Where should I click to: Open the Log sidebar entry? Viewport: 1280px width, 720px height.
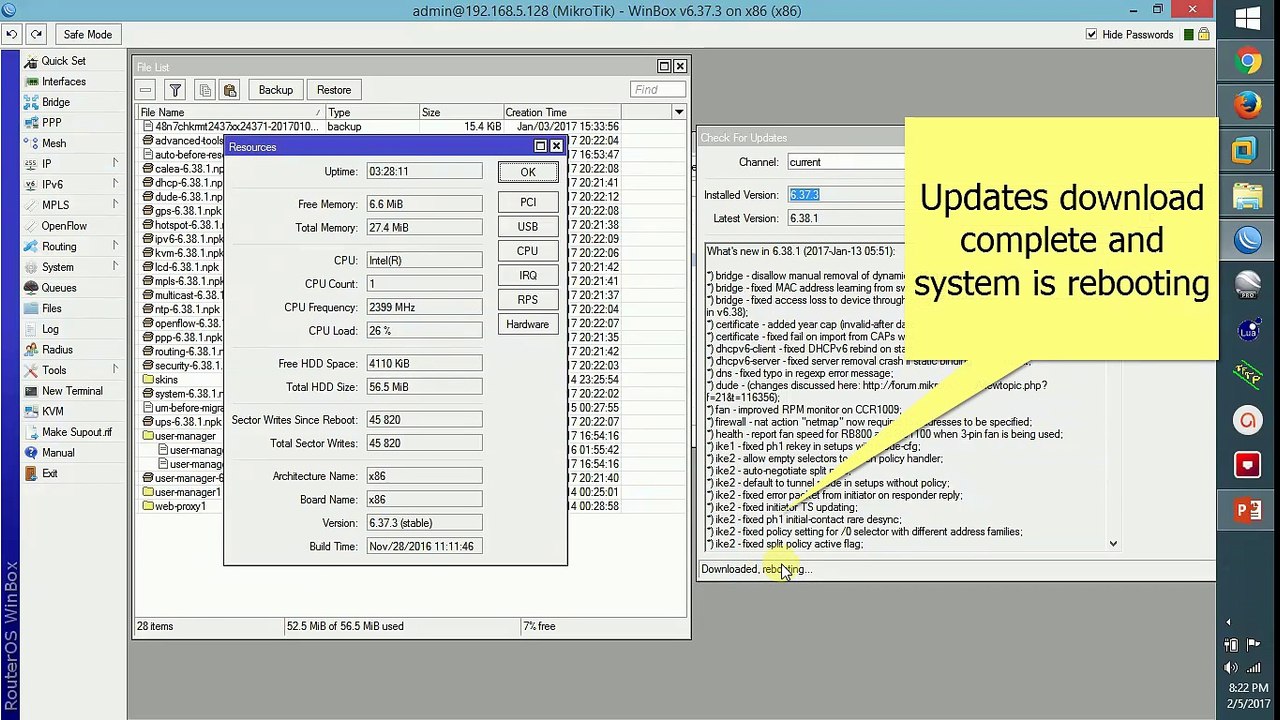(x=50, y=329)
